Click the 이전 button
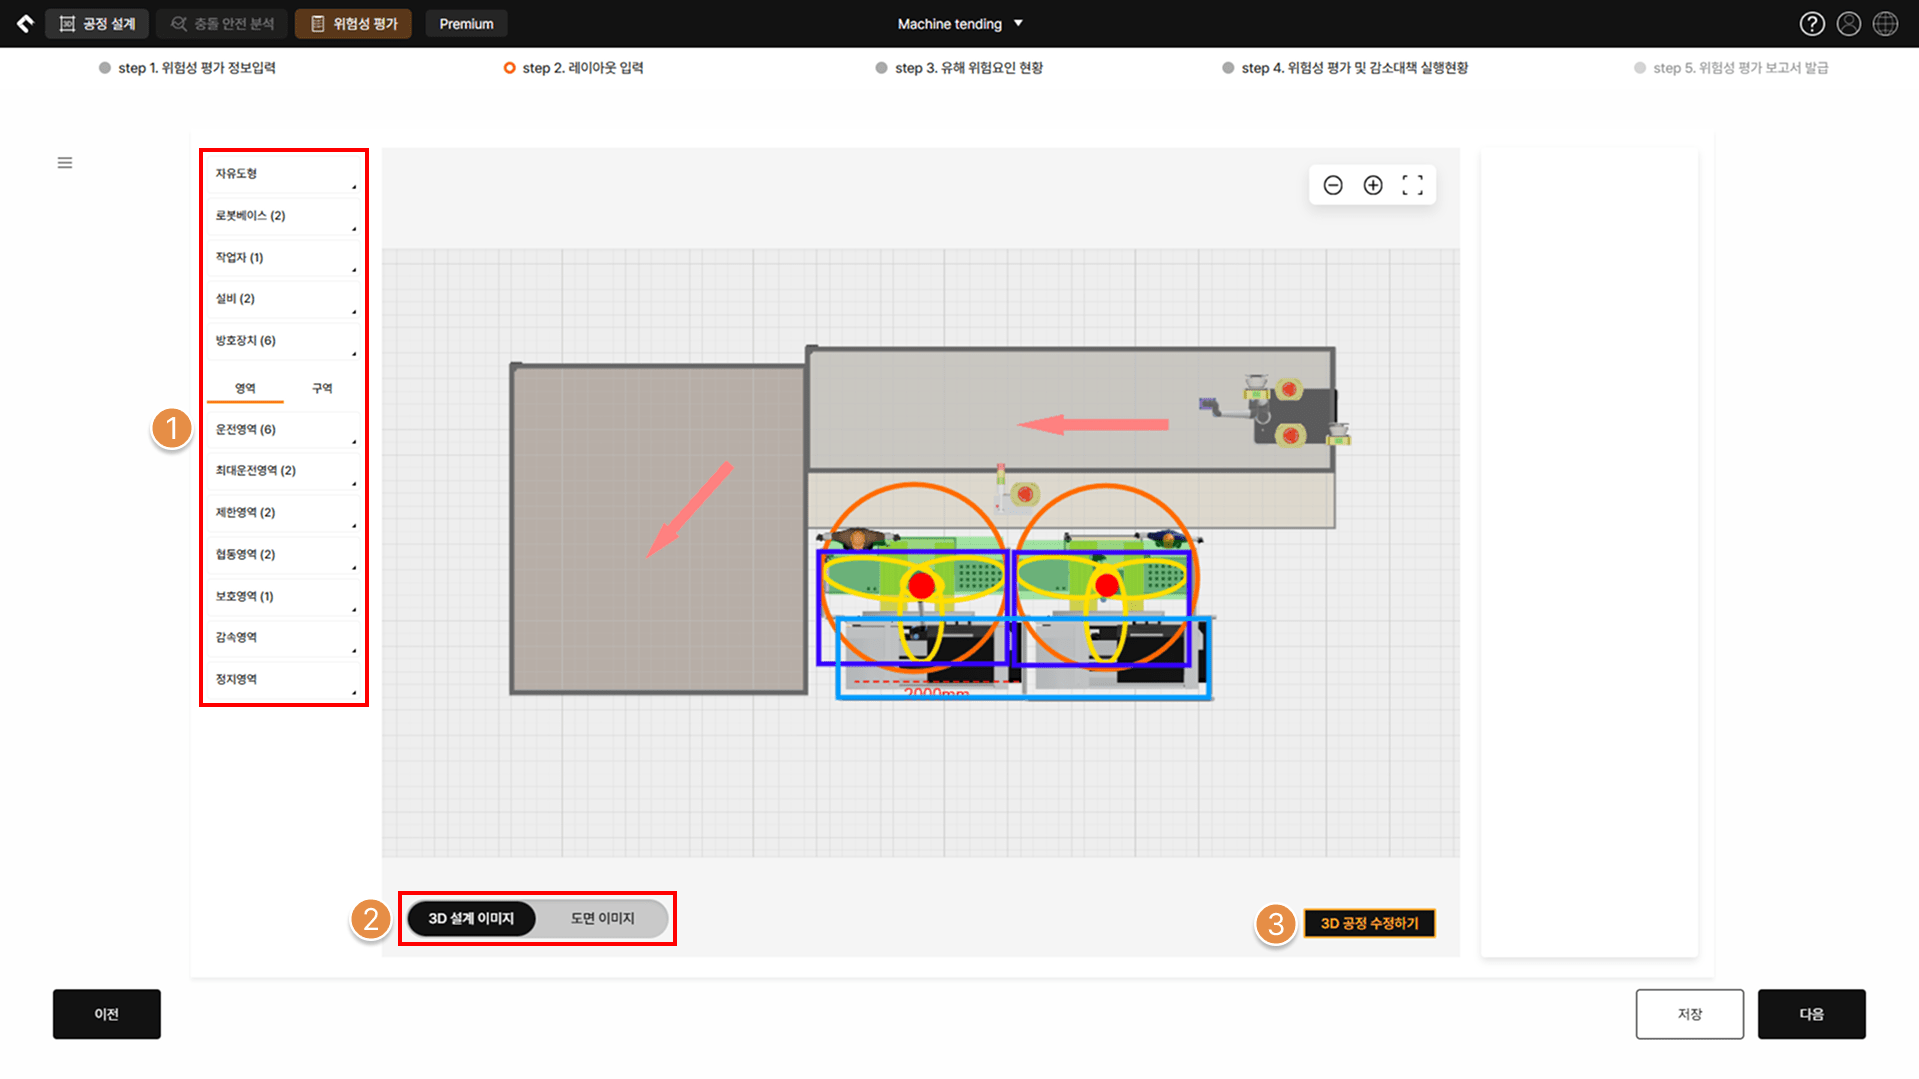1919x1079 pixels. point(107,1014)
